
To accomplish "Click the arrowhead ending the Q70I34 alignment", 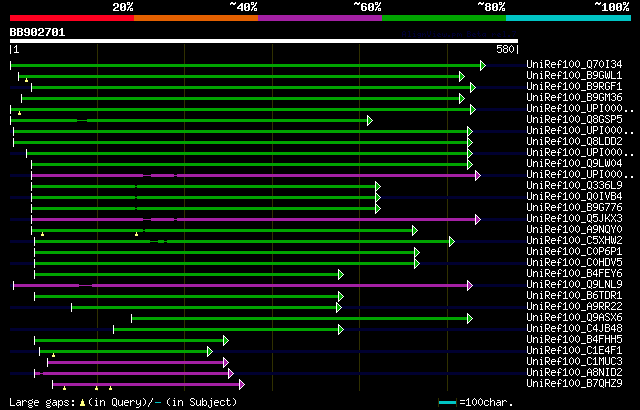I will (483, 65).
